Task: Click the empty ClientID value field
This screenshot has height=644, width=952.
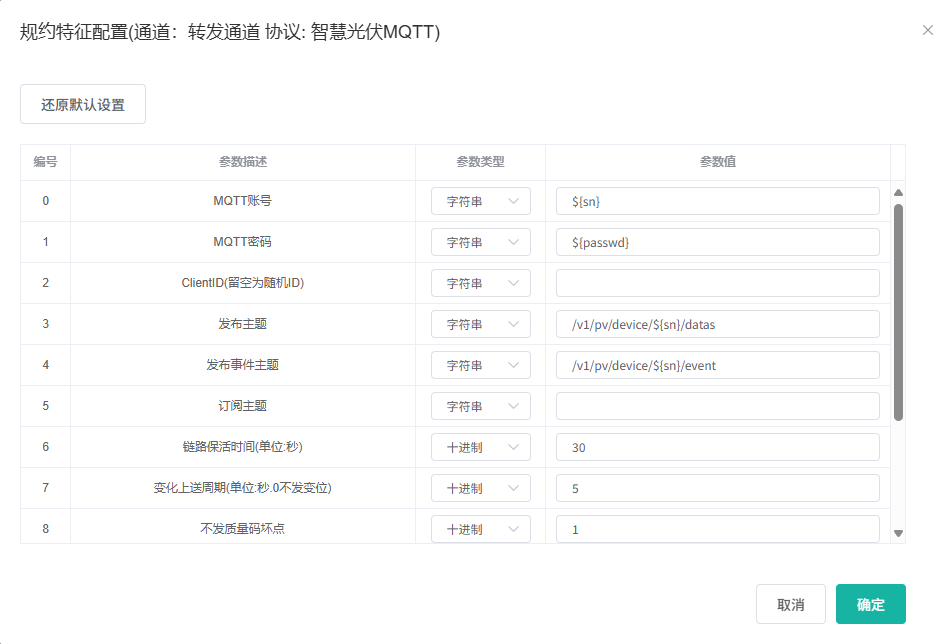Action: pos(717,283)
